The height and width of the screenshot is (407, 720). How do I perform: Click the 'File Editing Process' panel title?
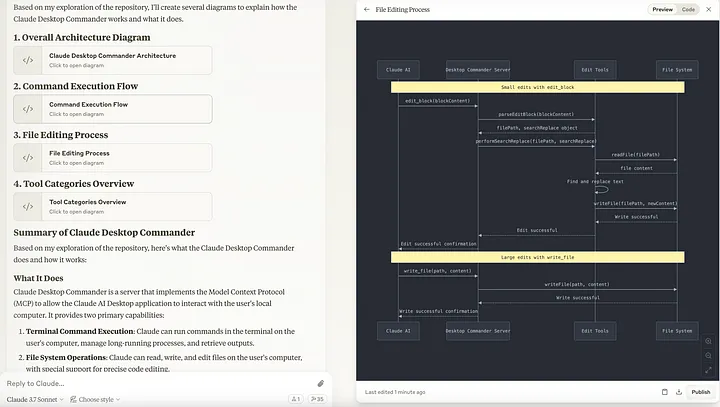[x=403, y=9]
